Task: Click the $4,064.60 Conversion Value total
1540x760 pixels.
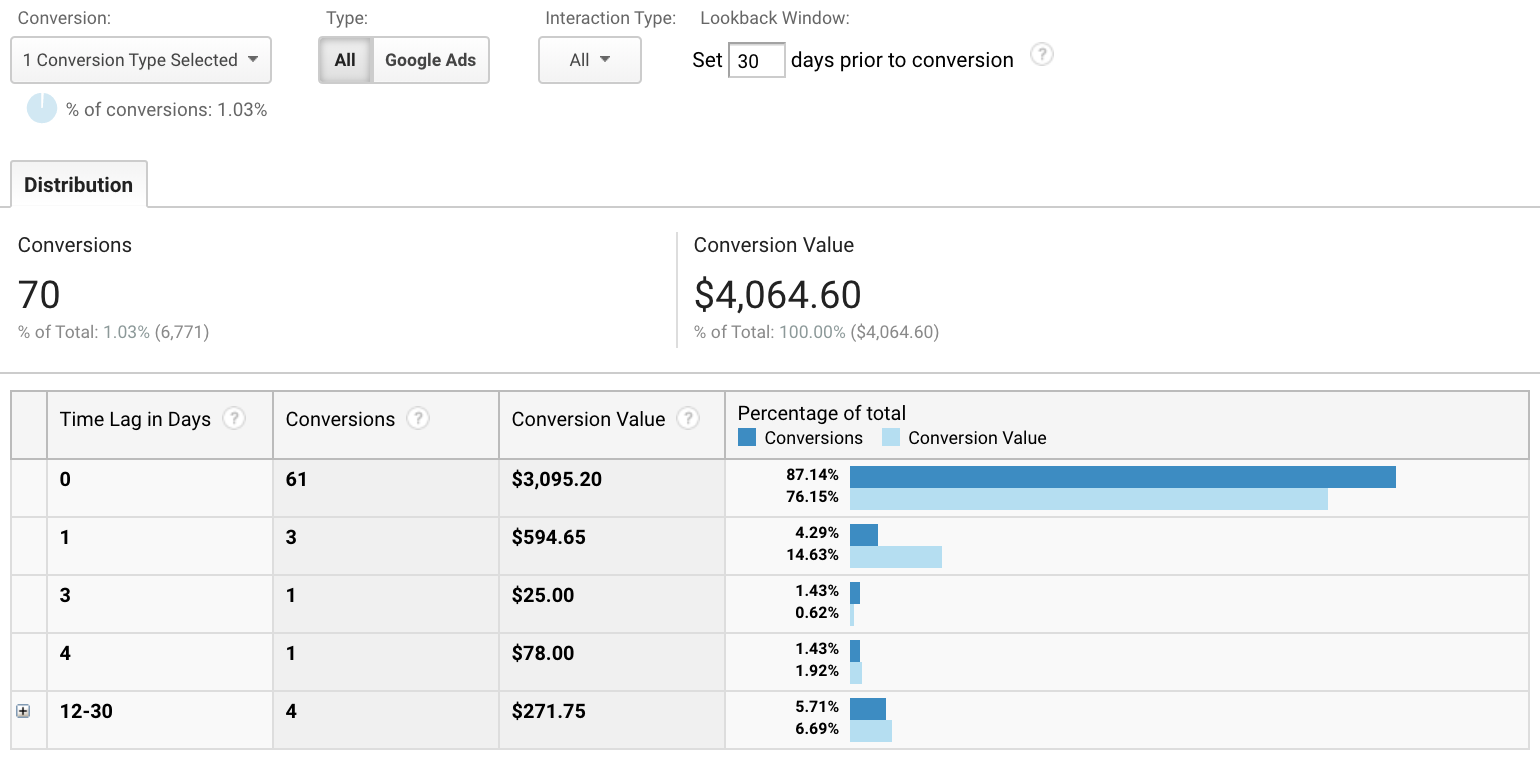Action: click(x=777, y=295)
